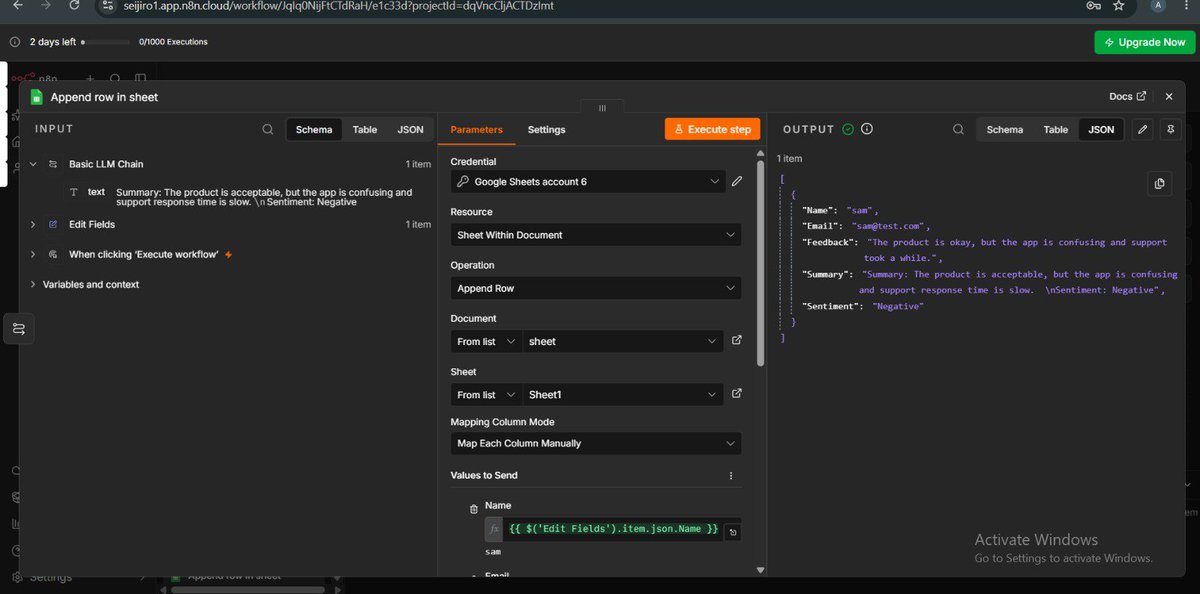Switch to the Settings tab
This screenshot has width=1200, height=594.
coord(546,130)
